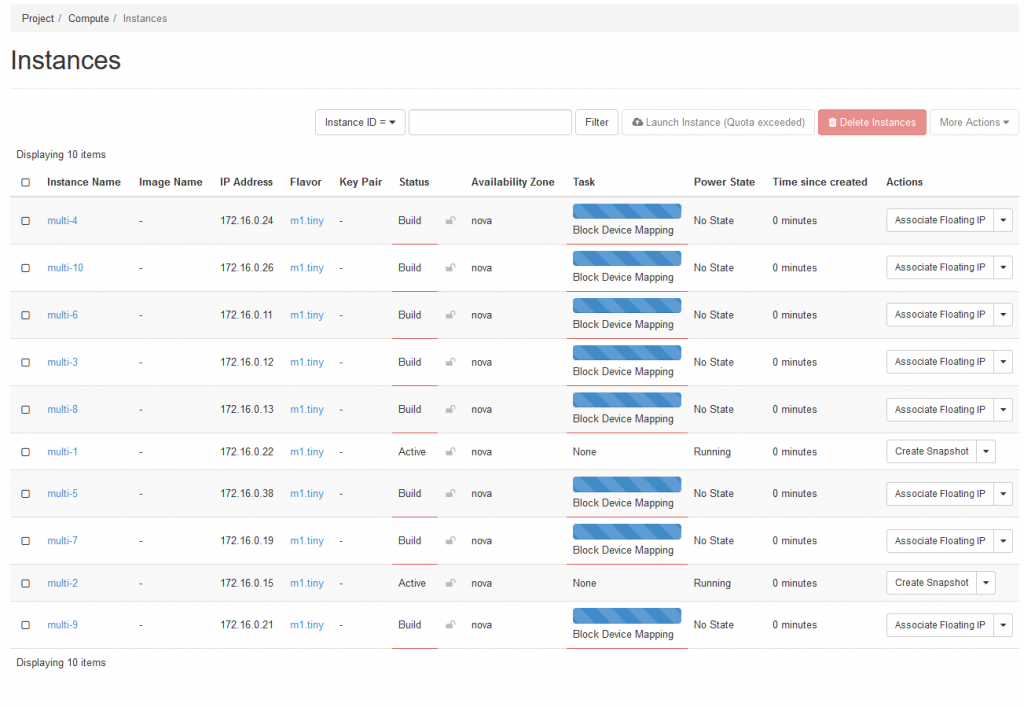Click the lock icon in multi-2 row
This screenshot has height=707, width=1024.
[x=451, y=583]
